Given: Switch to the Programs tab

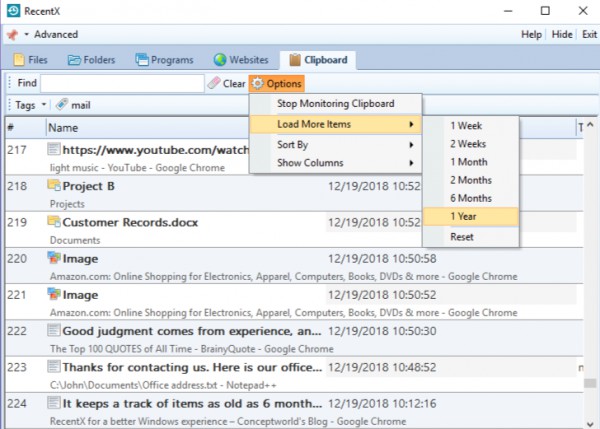Looking at the screenshot, I should point(165,60).
